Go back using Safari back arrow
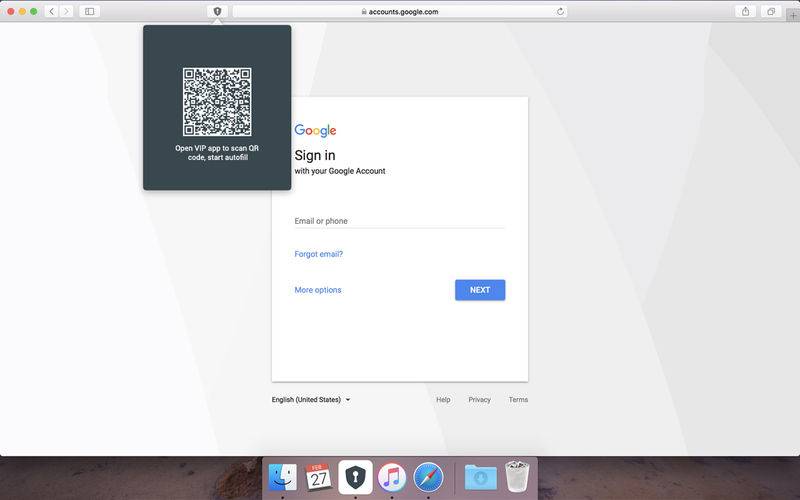The height and width of the screenshot is (500, 800). [x=52, y=11]
